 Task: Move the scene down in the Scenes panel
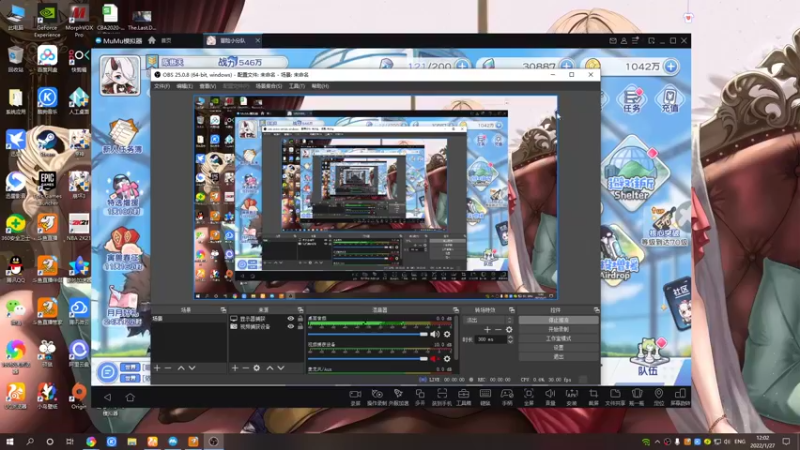click(x=192, y=368)
